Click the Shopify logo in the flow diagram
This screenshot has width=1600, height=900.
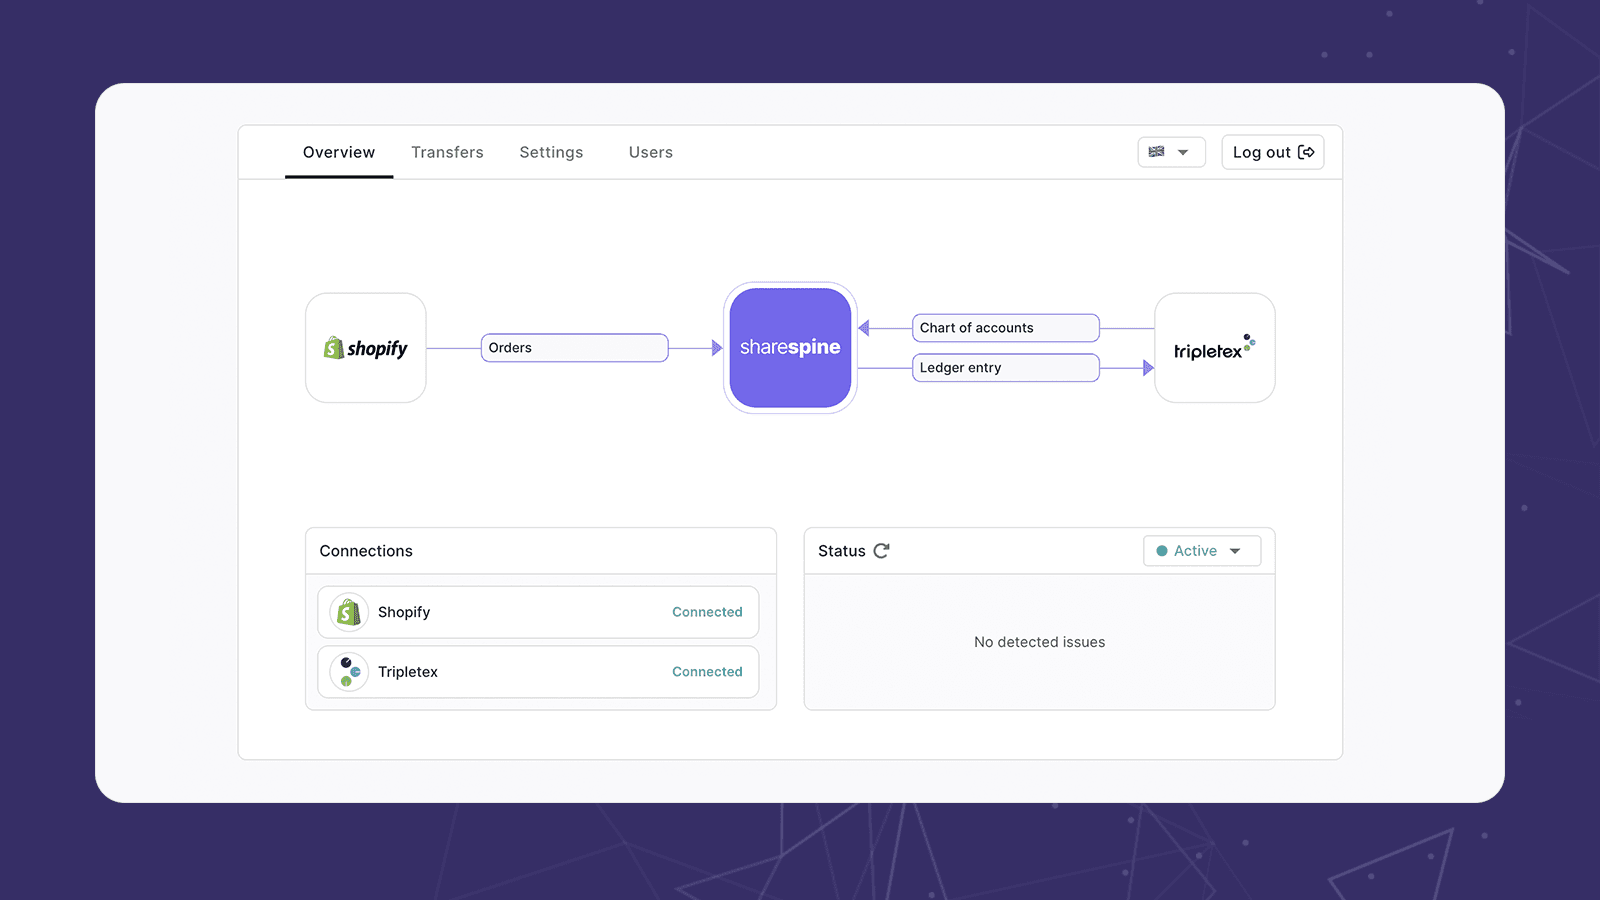(366, 348)
